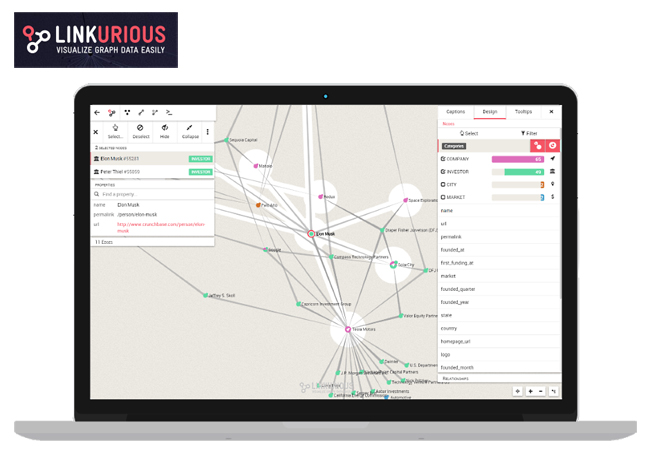The width and height of the screenshot is (650, 449).
Task: Select the 'founded_at' property row
Action: click(499, 250)
